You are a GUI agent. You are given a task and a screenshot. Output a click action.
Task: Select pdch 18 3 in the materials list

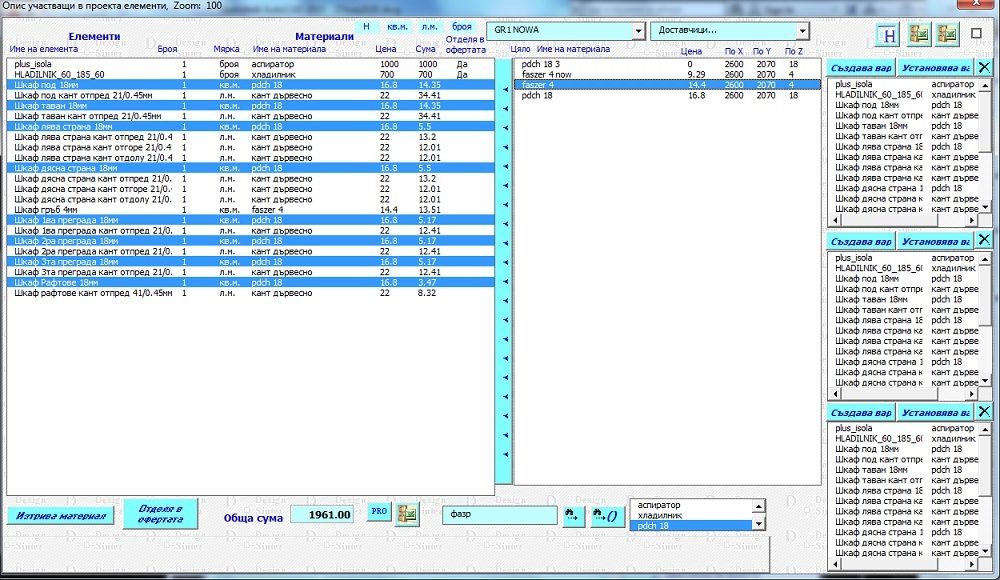(x=667, y=64)
